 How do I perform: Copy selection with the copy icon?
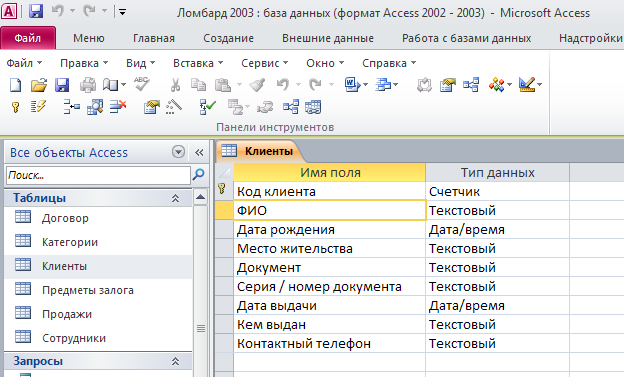tap(198, 85)
